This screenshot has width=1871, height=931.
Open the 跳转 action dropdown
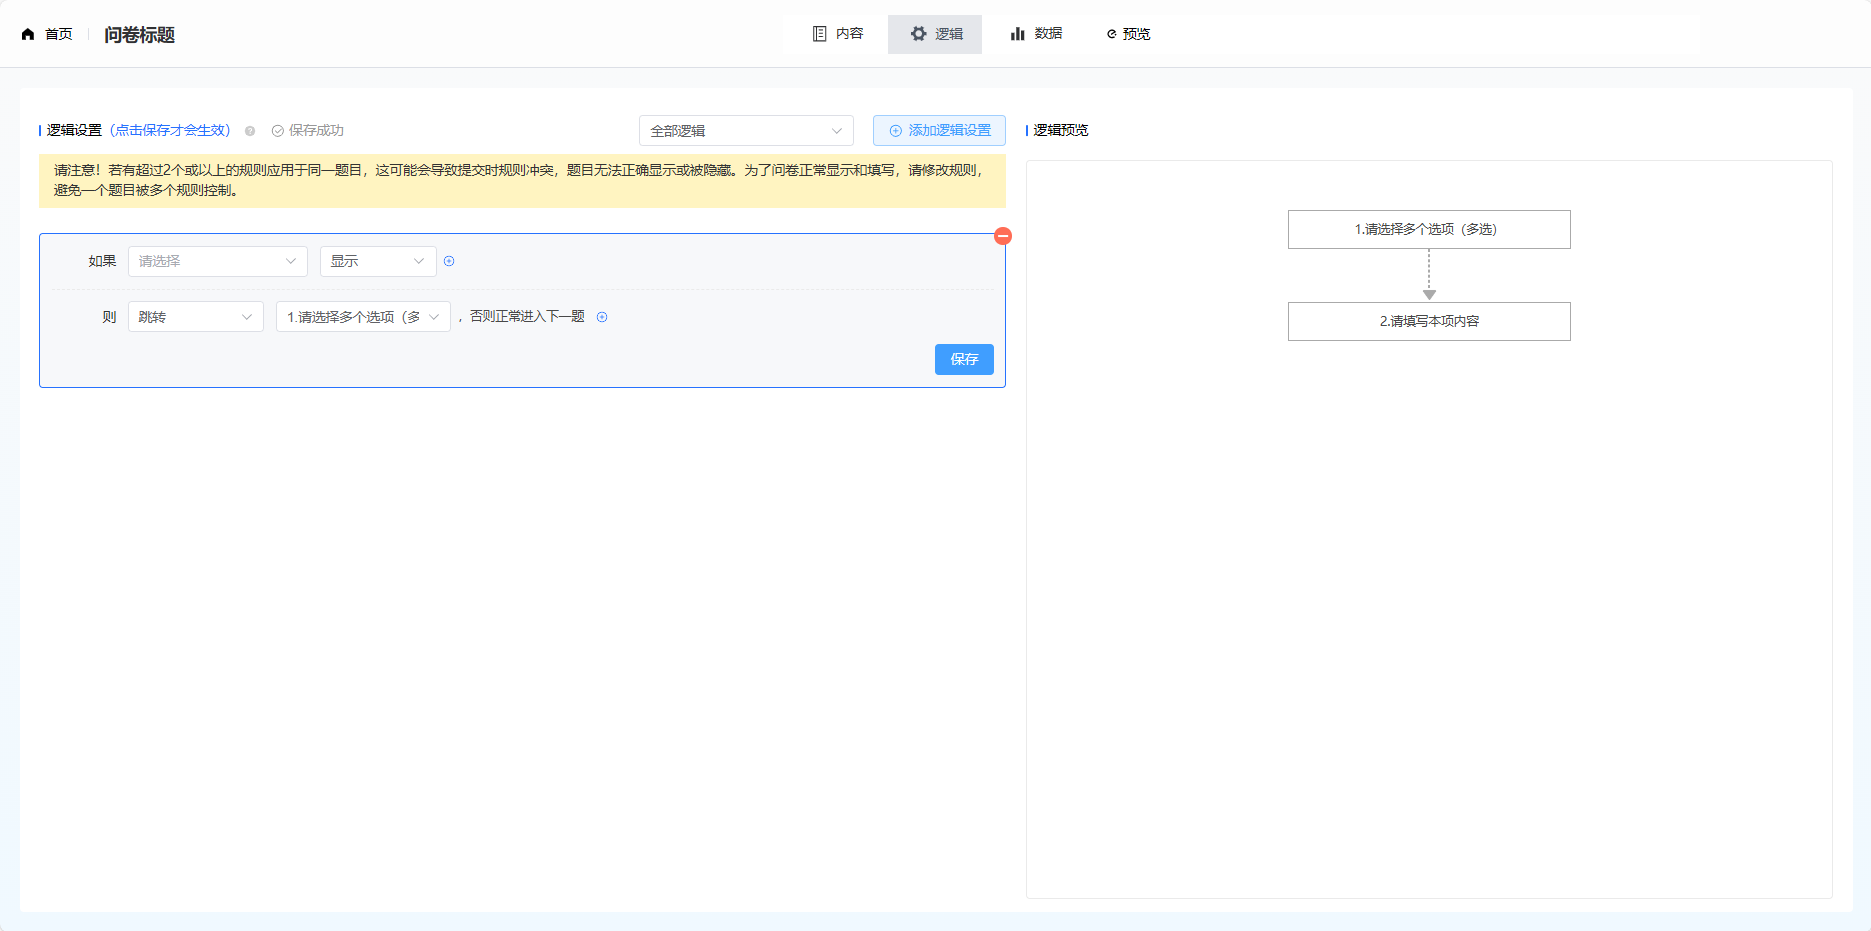click(x=196, y=317)
